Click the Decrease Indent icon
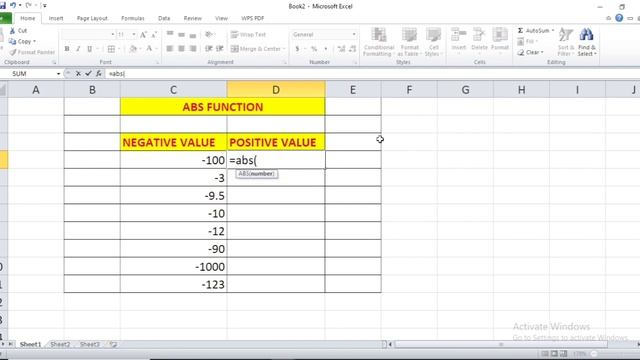This screenshot has width=640, height=360. [209, 49]
